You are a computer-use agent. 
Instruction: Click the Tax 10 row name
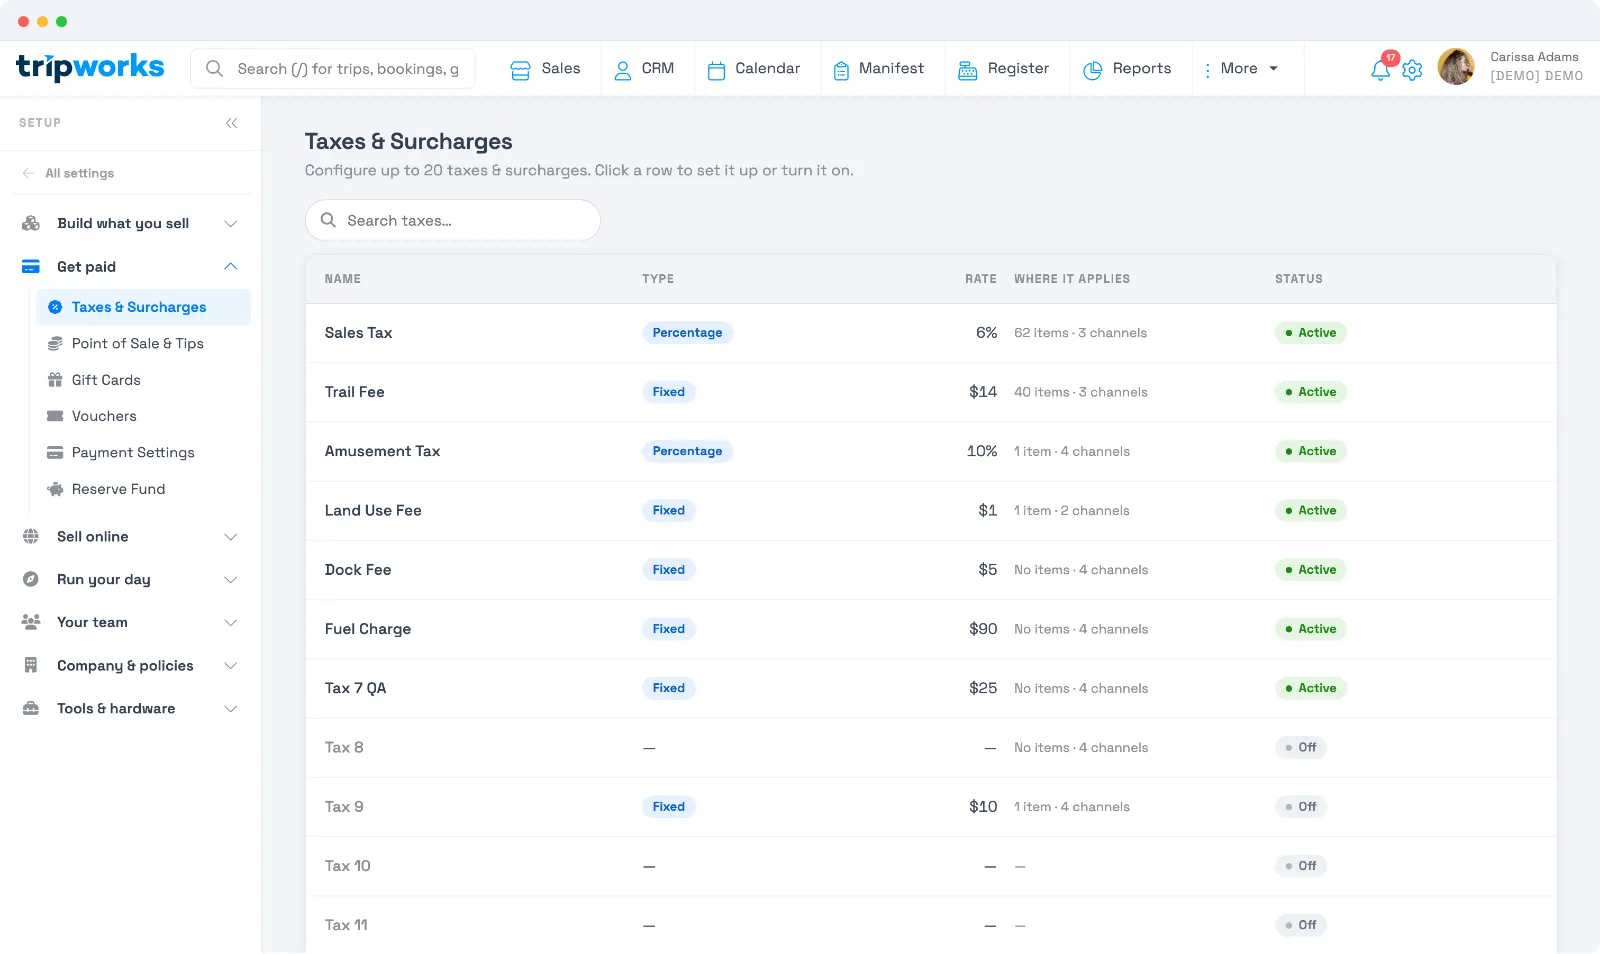347,866
